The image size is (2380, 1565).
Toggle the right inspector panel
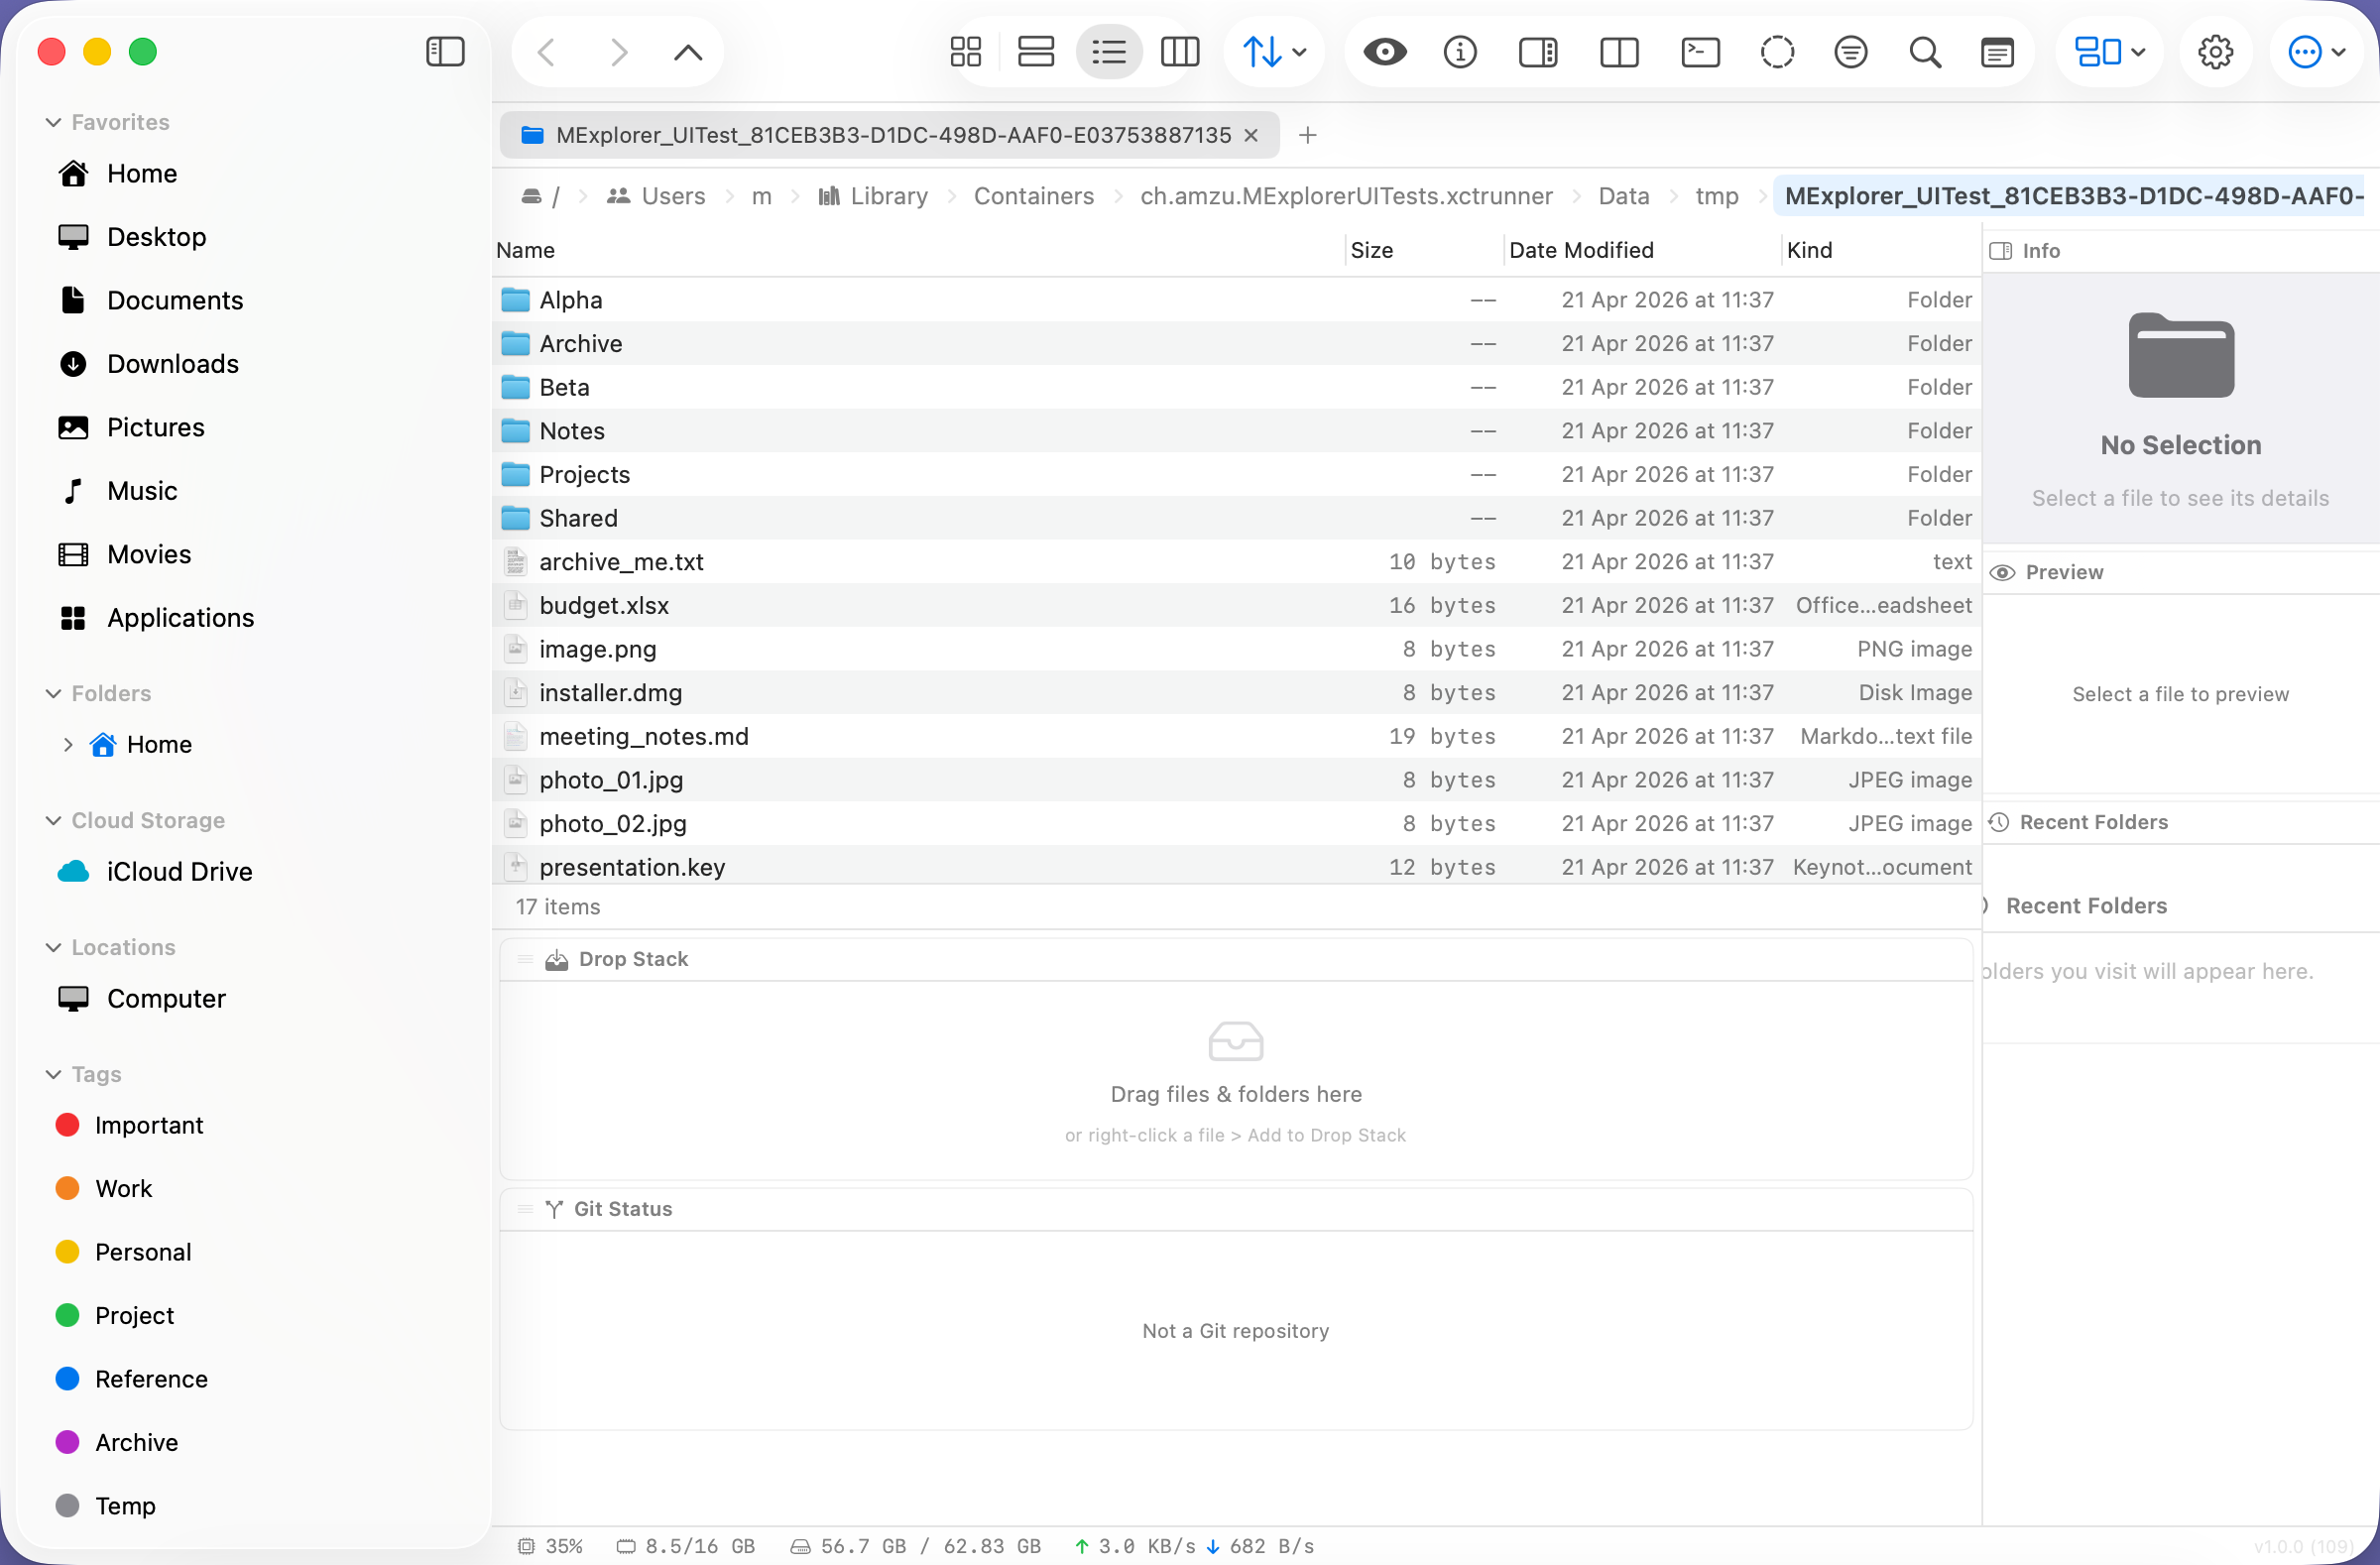[x=1538, y=51]
